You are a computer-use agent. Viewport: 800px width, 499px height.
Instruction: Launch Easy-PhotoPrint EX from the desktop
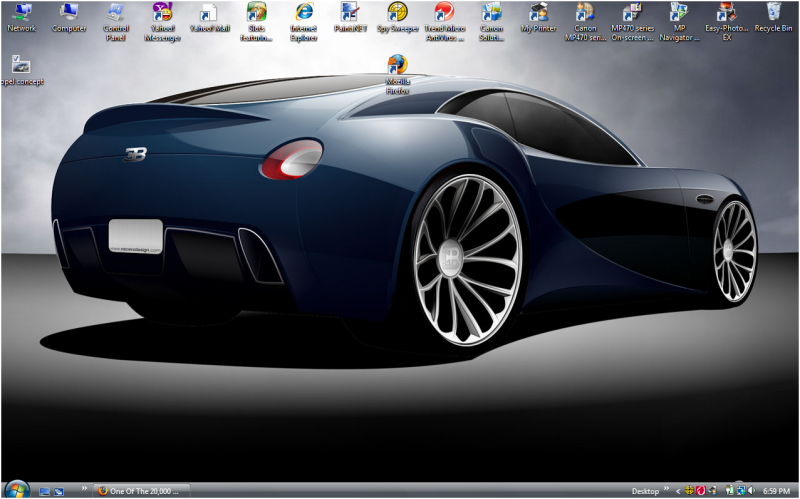click(726, 14)
